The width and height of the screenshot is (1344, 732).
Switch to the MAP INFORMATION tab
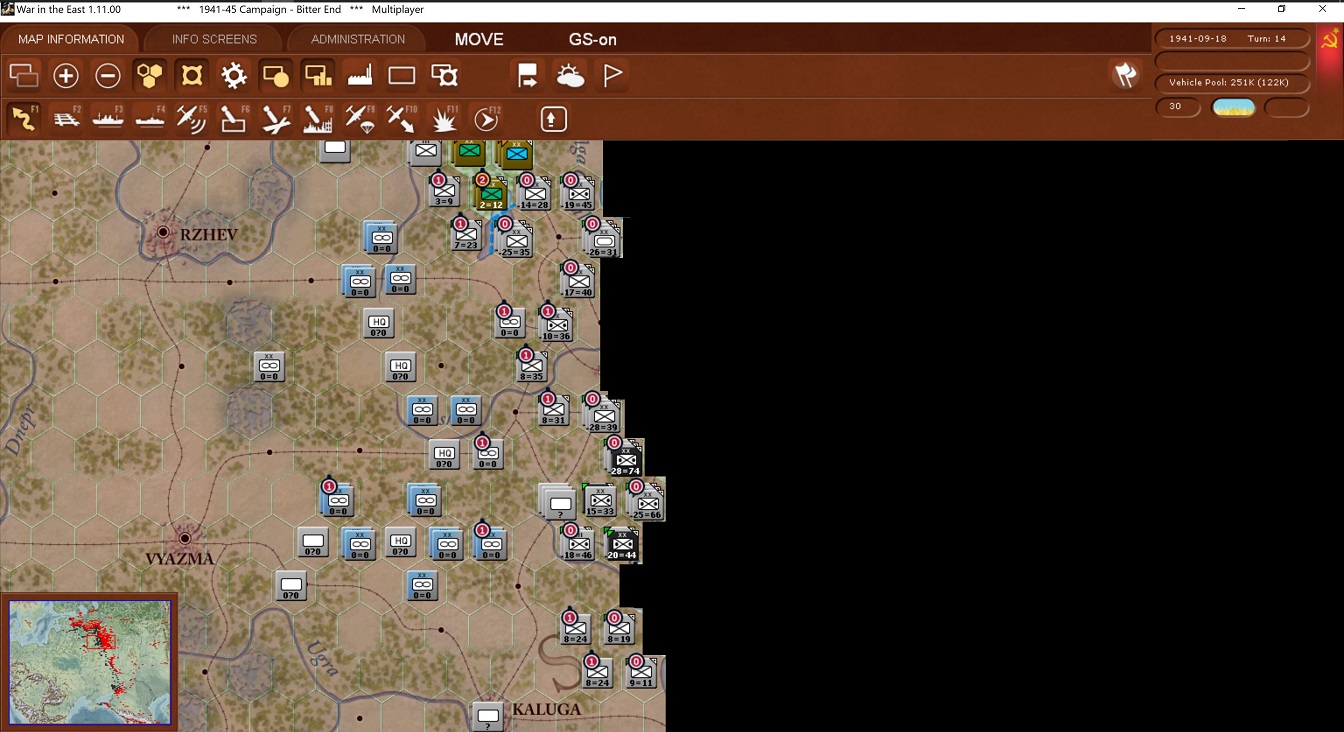71,39
